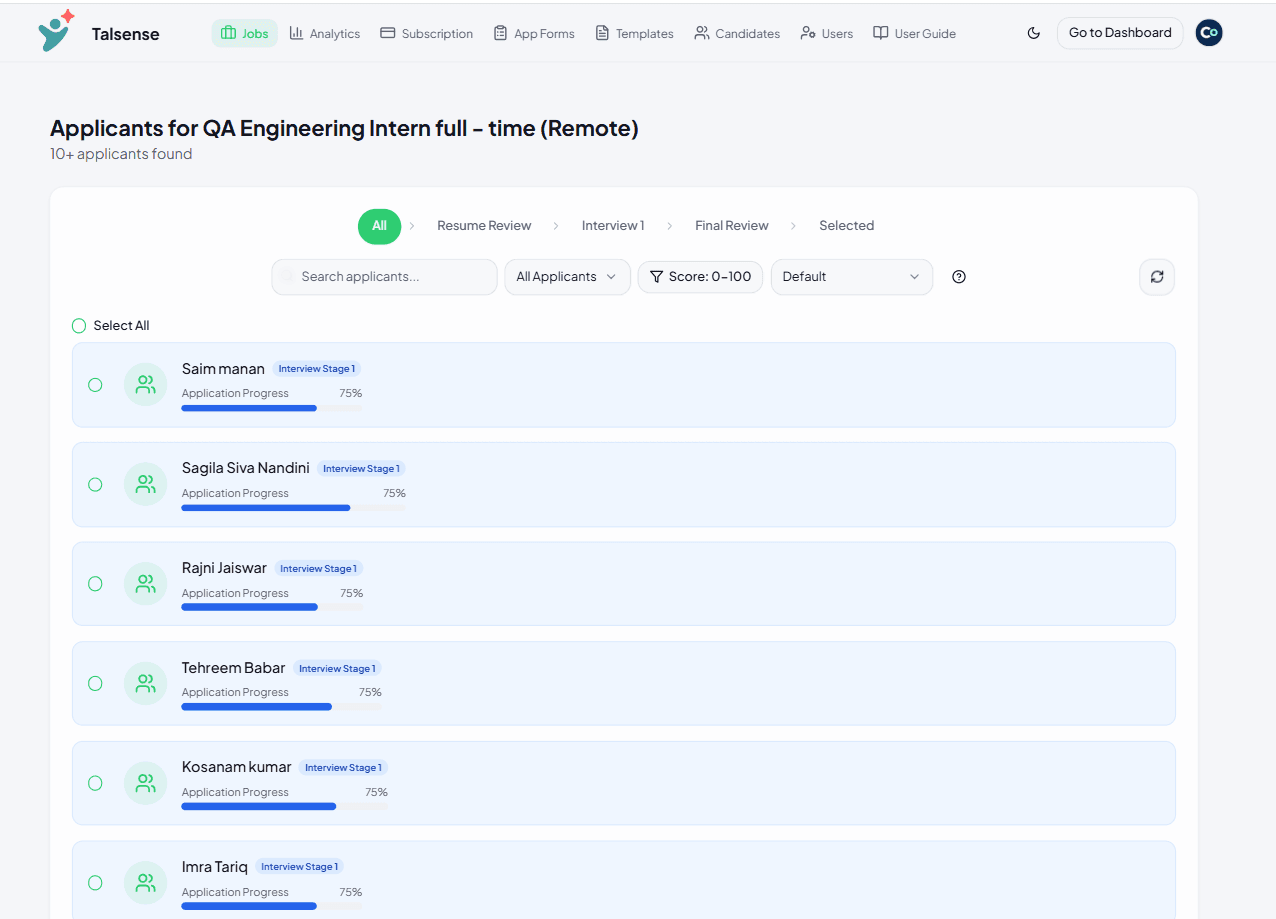Select Sagila Siva Nandini's row checkbox
The width and height of the screenshot is (1276, 919).
coord(95,484)
